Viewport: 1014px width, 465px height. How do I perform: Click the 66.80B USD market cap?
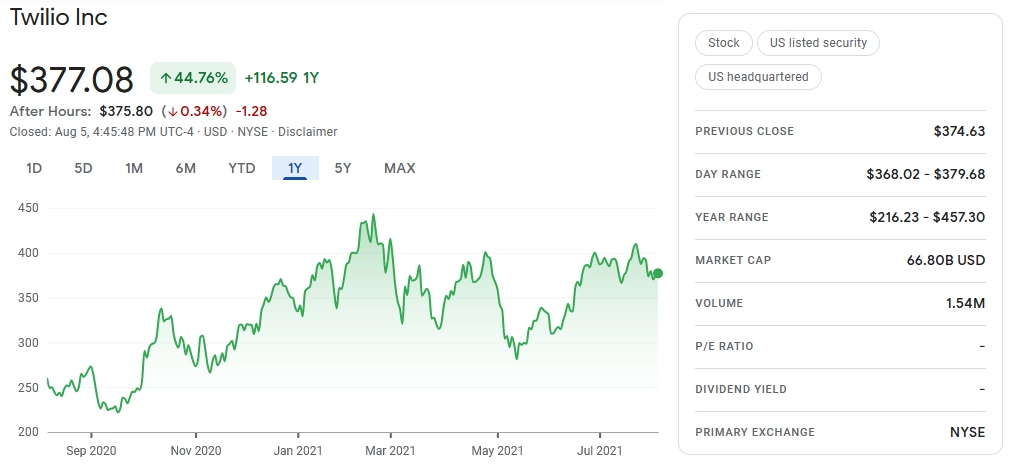(x=946, y=260)
